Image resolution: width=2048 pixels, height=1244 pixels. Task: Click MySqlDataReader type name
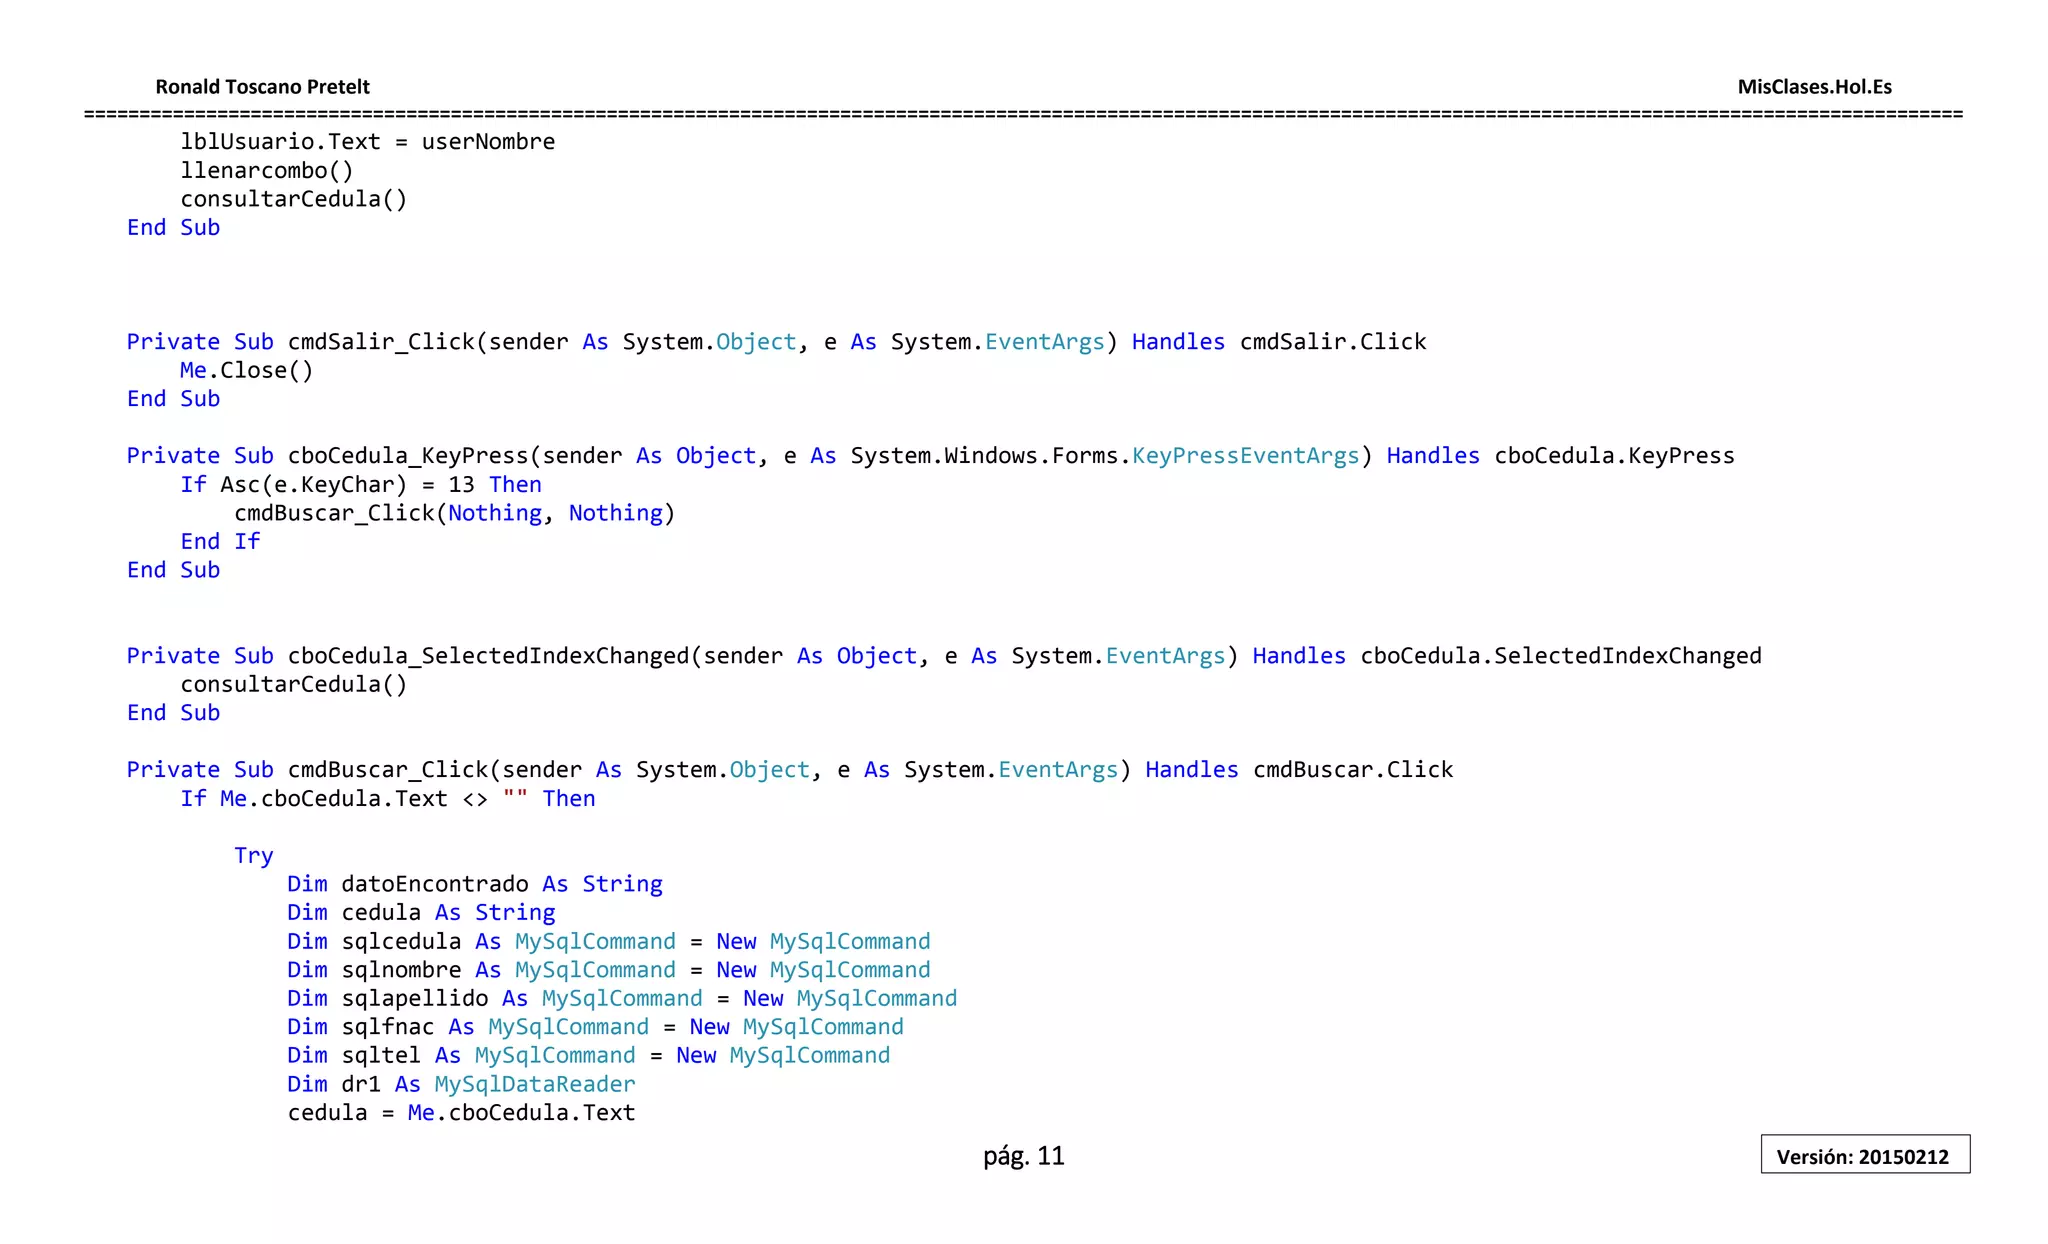pyautogui.click(x=534, y=1085)
